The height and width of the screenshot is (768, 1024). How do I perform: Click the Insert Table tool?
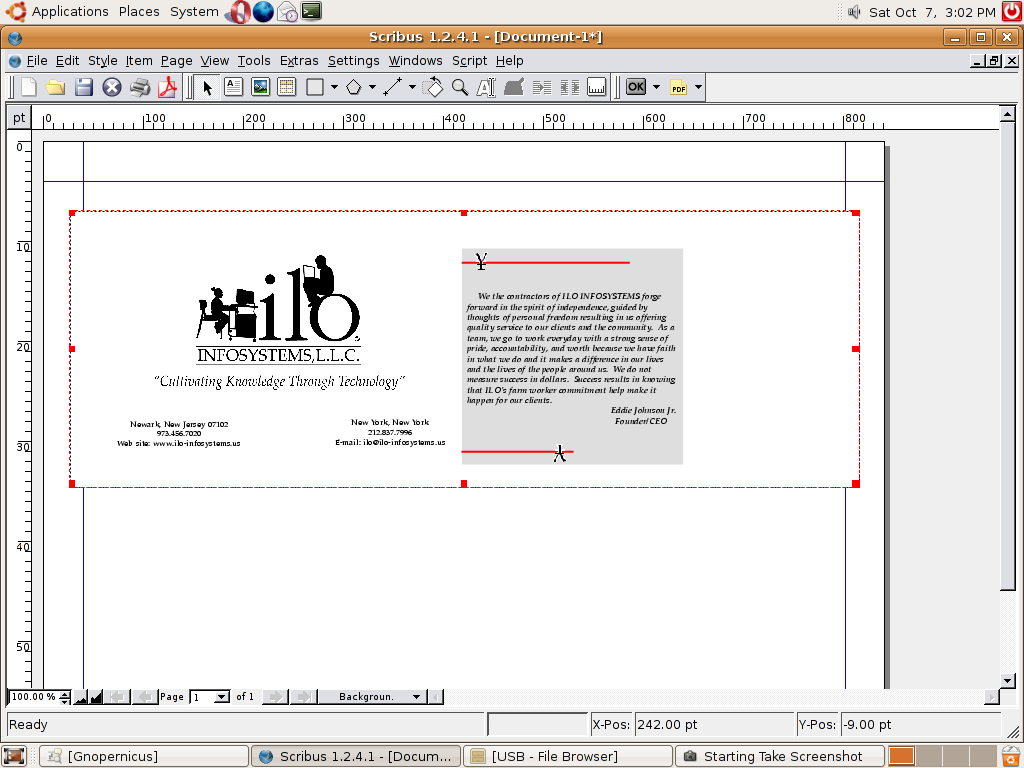[287, 87]
